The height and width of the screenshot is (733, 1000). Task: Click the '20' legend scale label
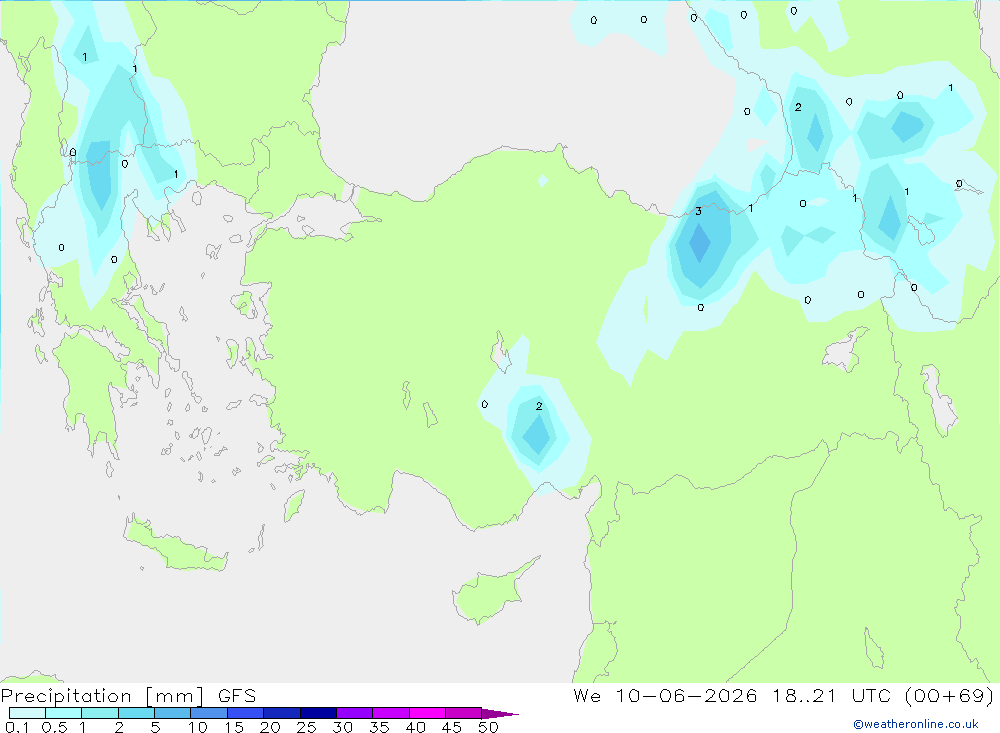270,727
